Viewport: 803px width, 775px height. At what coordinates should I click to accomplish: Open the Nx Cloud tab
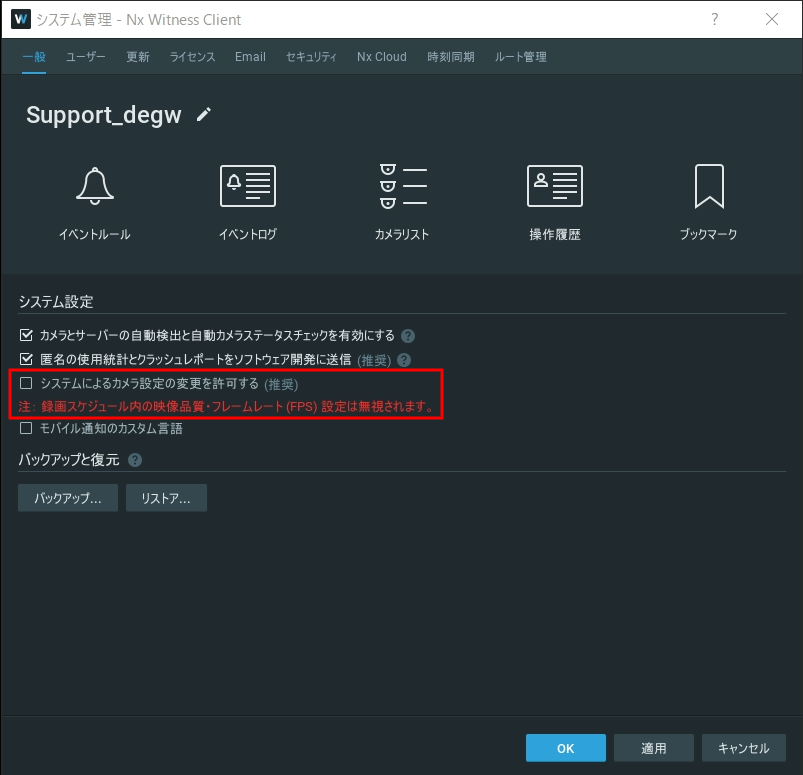coord(382,57)
